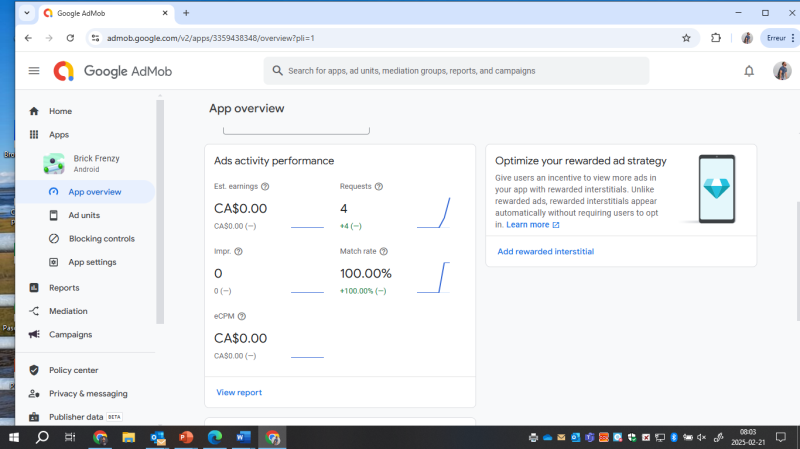Open Windows Start menu
This screenshot has height=449, width=800.
tap(14, 437)
